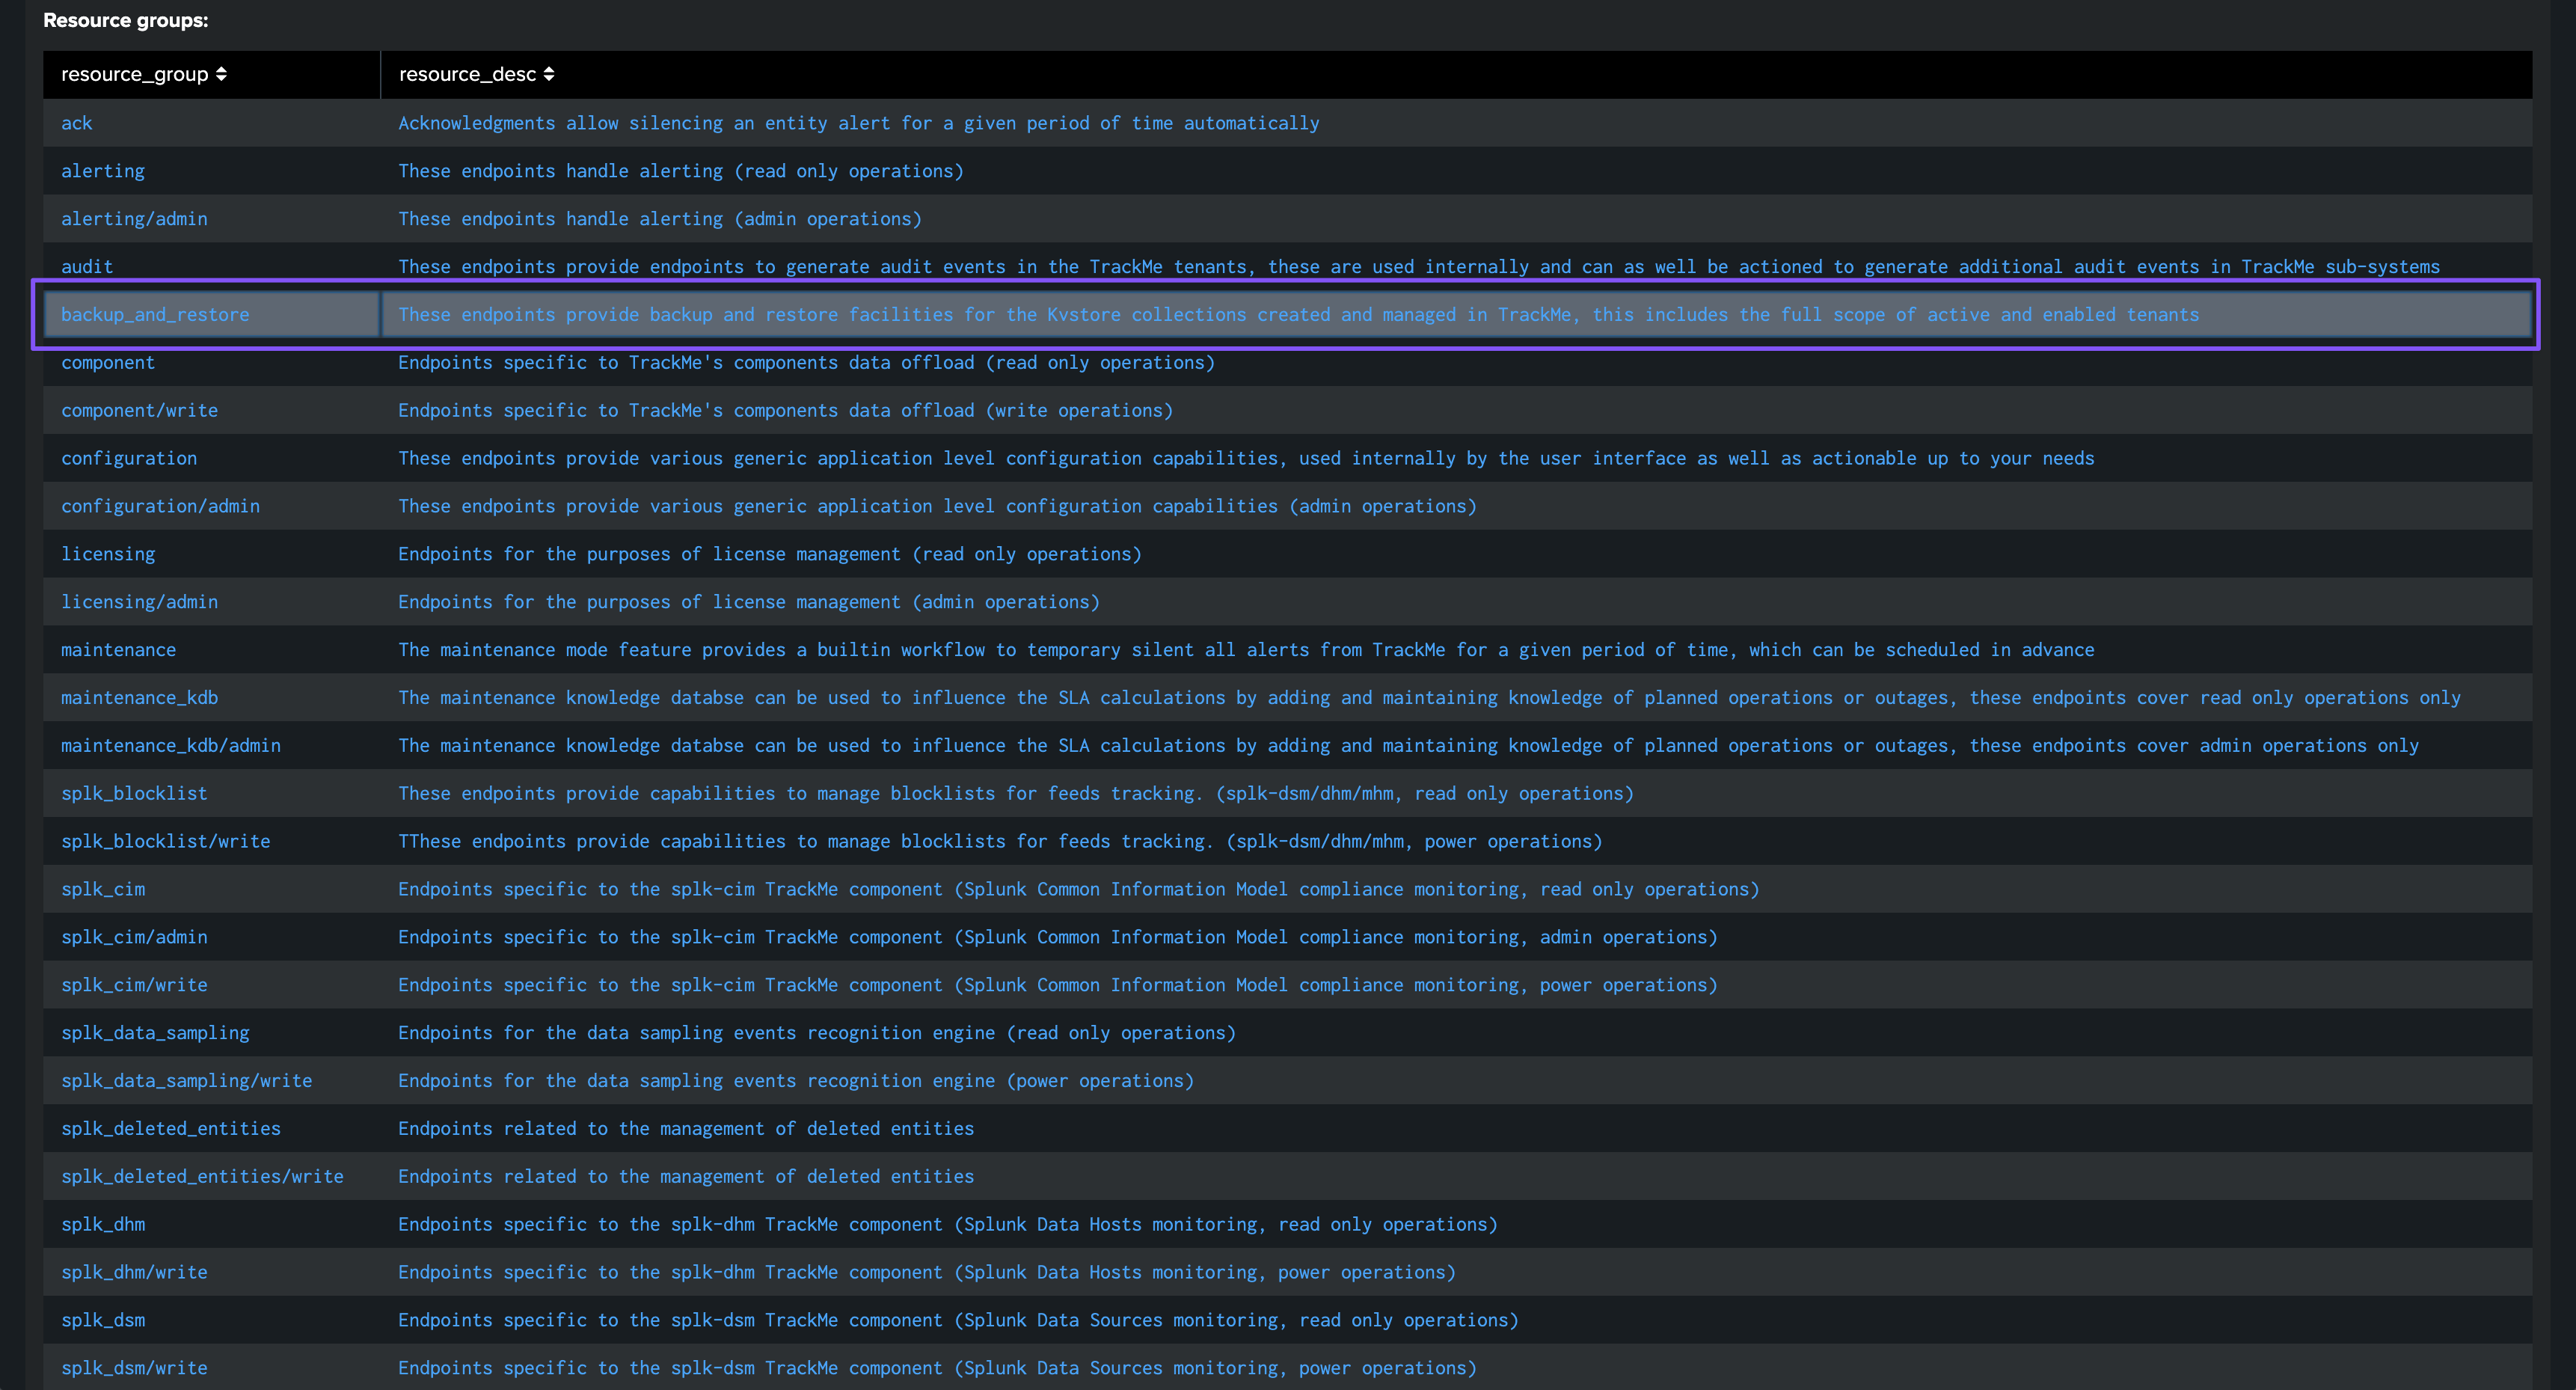Image resolution: width=2576 pixels, height=1390 pixels.
Task: Click description 'Acknowledgments allow silencing an entity alert'
Action: point(859,123)
